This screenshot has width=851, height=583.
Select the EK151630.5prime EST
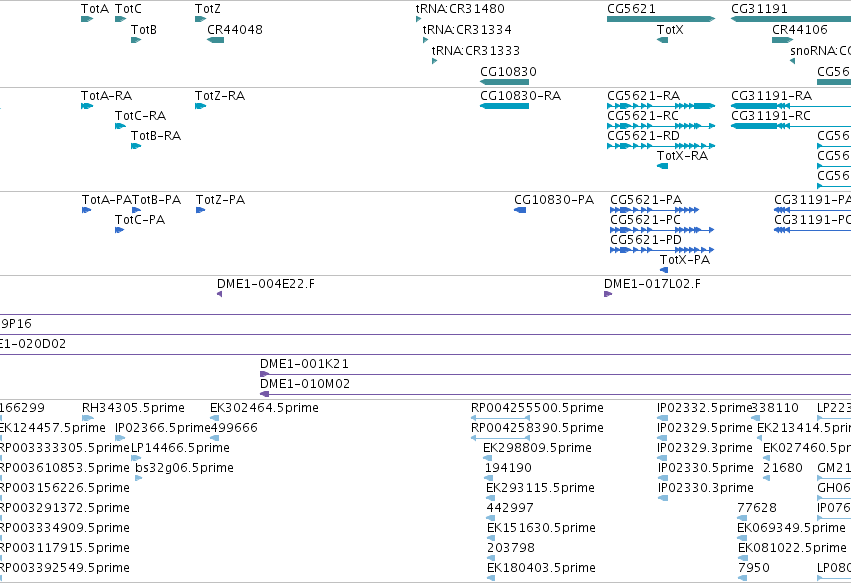tap(491, 538)
